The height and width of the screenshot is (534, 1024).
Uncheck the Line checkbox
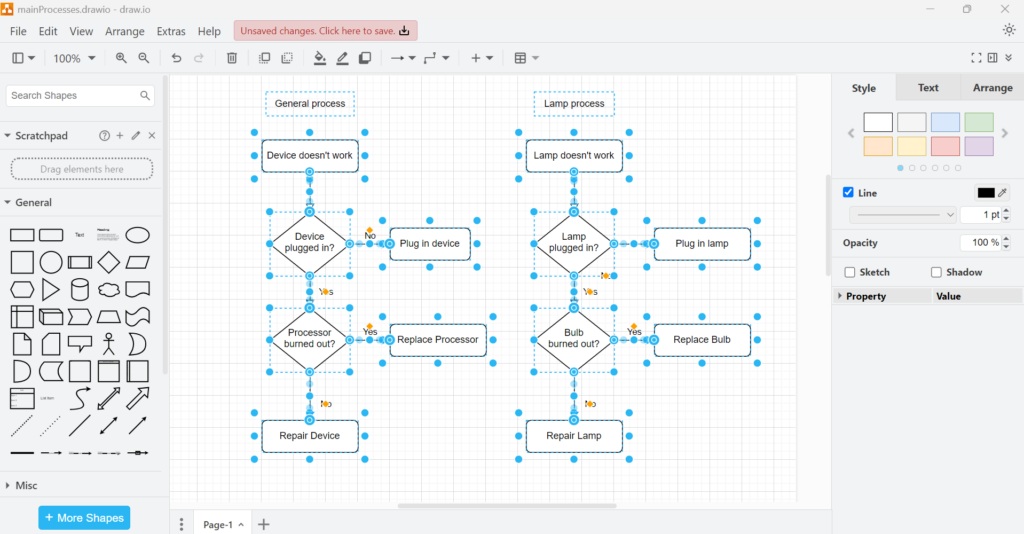[x=849, y=192]
